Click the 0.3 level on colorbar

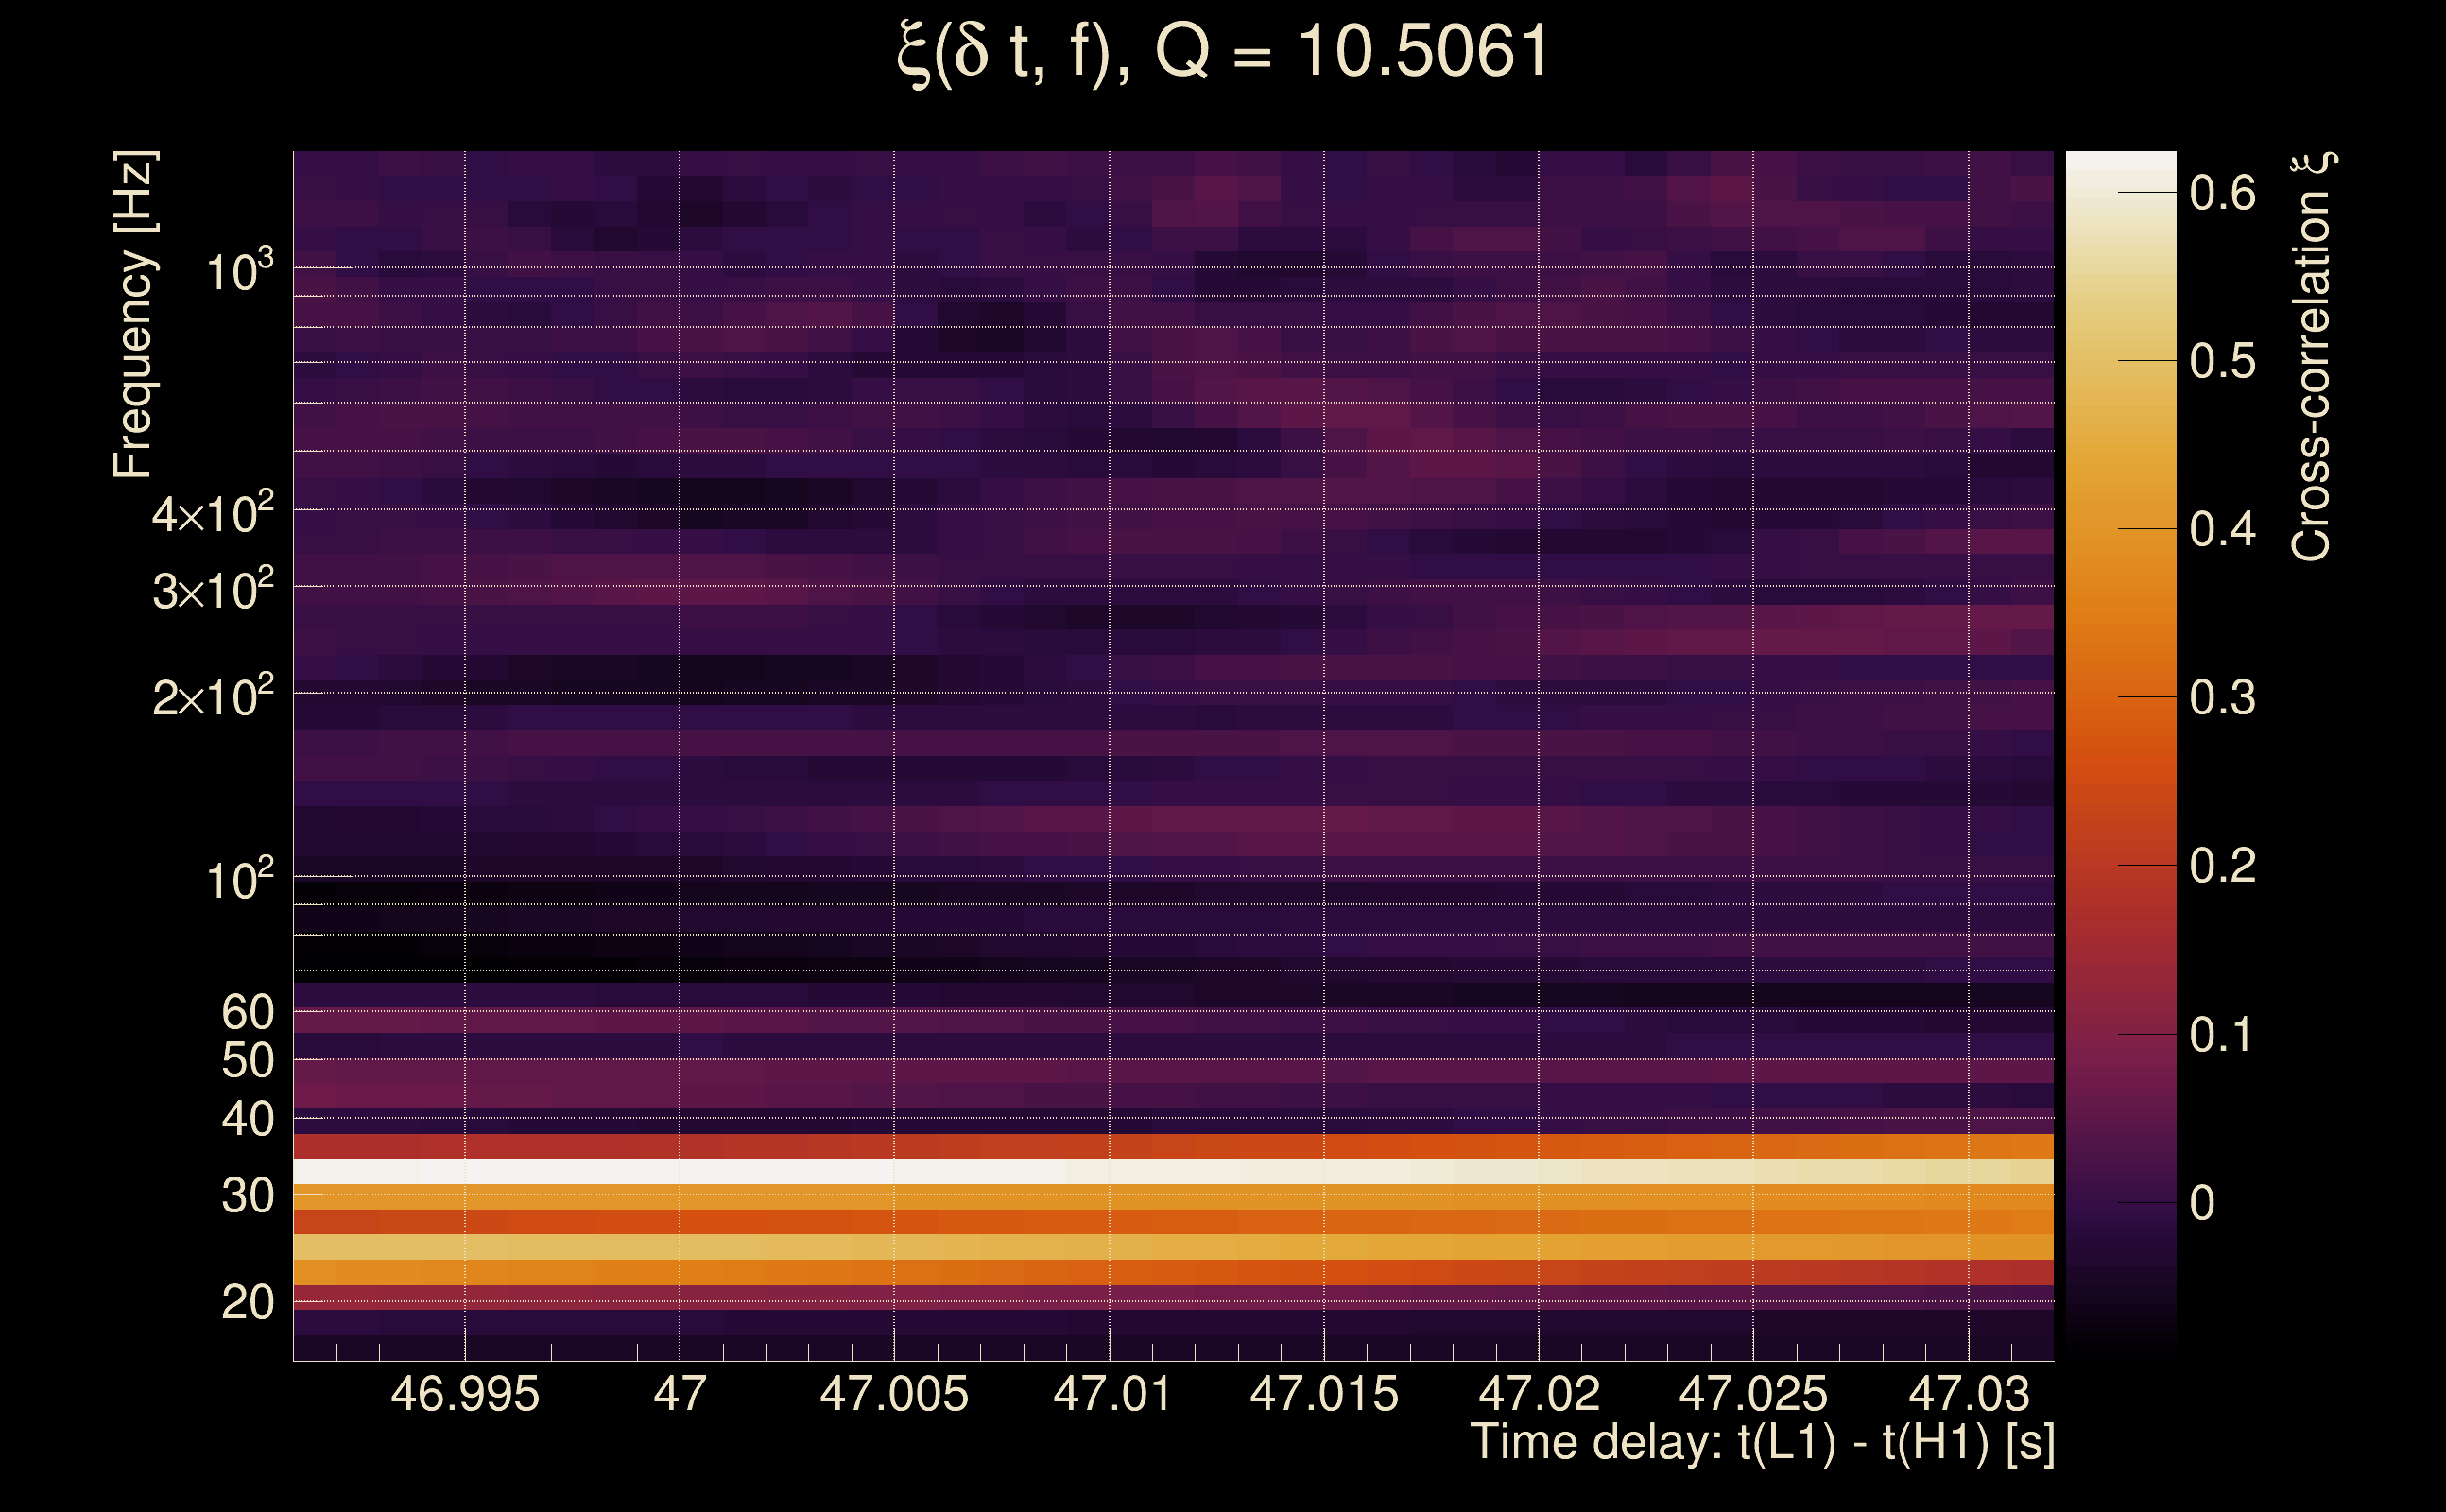(2222, 697)
